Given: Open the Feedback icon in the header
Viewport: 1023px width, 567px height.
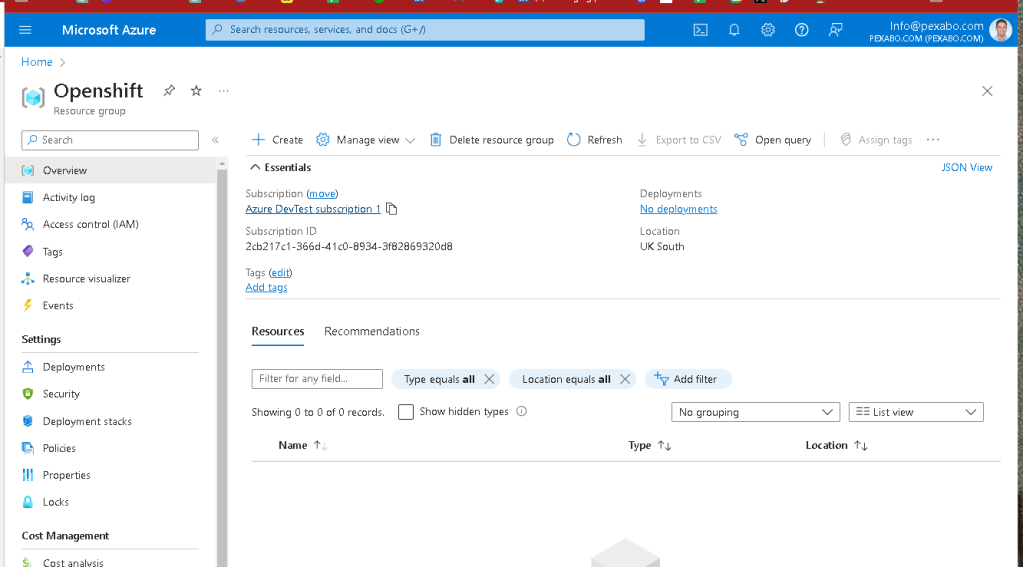Looking at the screenshot, I should tap(835, 30).
